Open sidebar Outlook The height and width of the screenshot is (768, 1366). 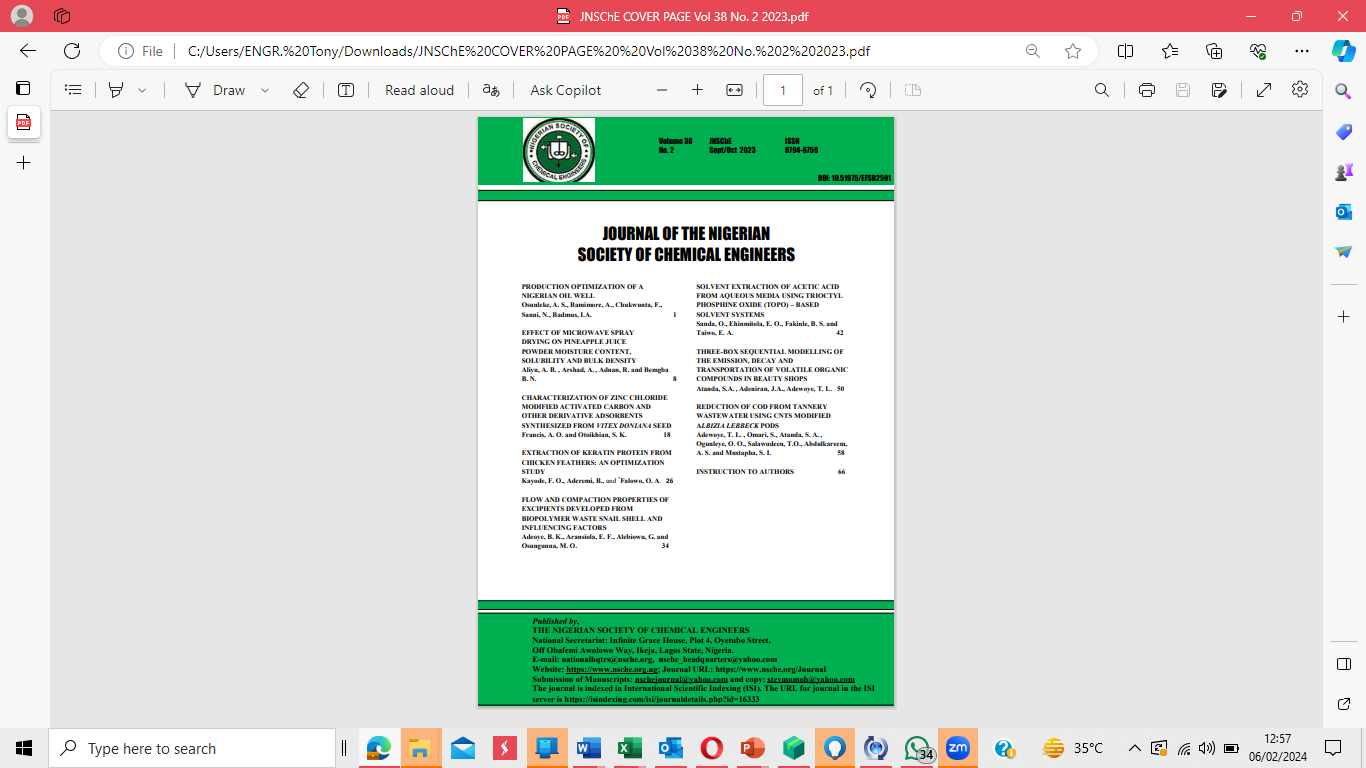coord(1343,212)
